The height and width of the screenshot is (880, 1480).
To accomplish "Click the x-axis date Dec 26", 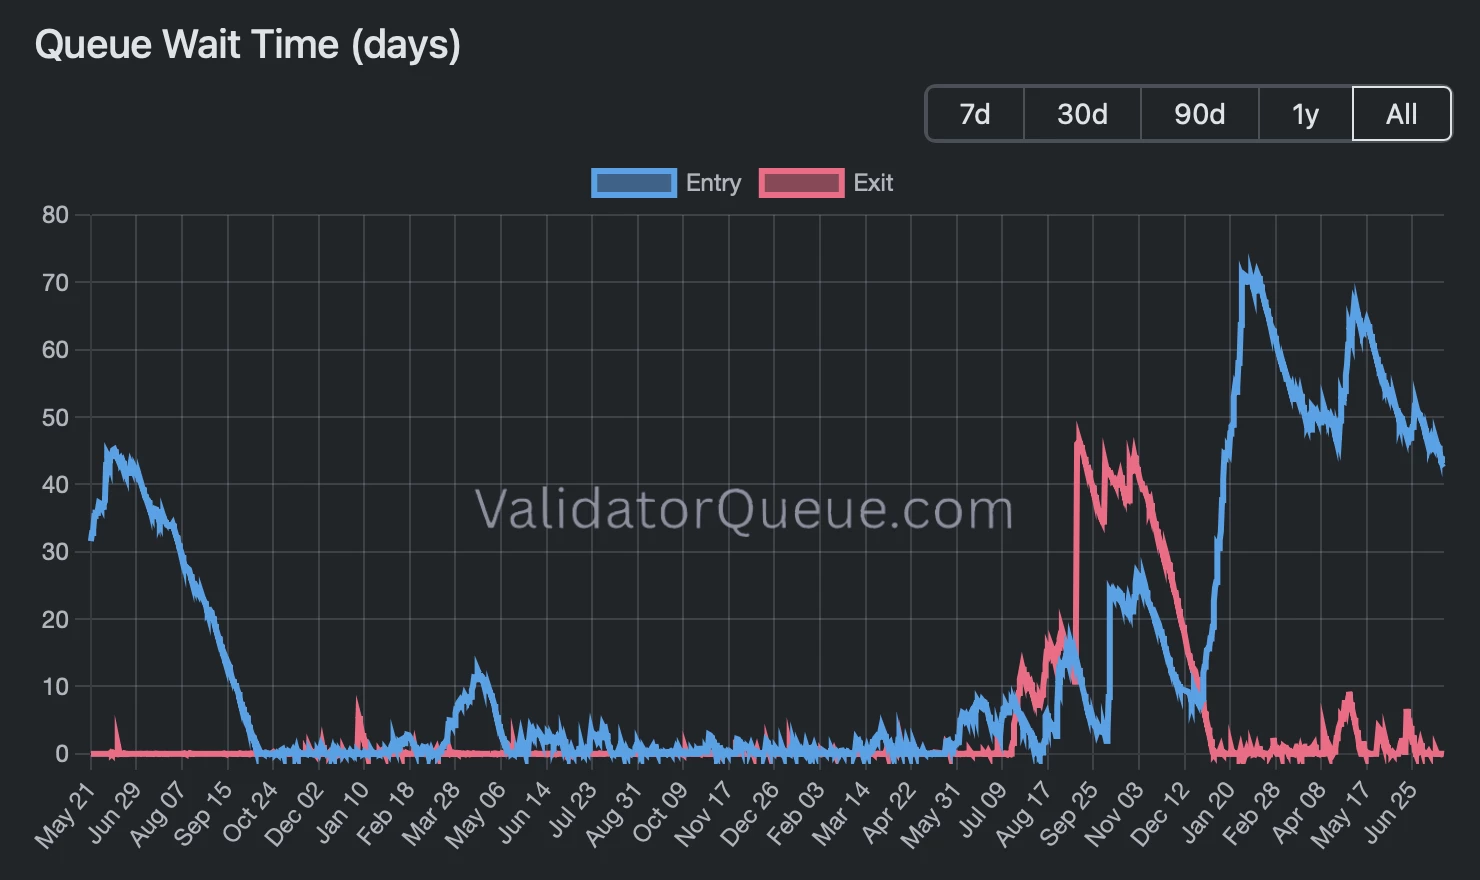I will [x=749, y=815].
